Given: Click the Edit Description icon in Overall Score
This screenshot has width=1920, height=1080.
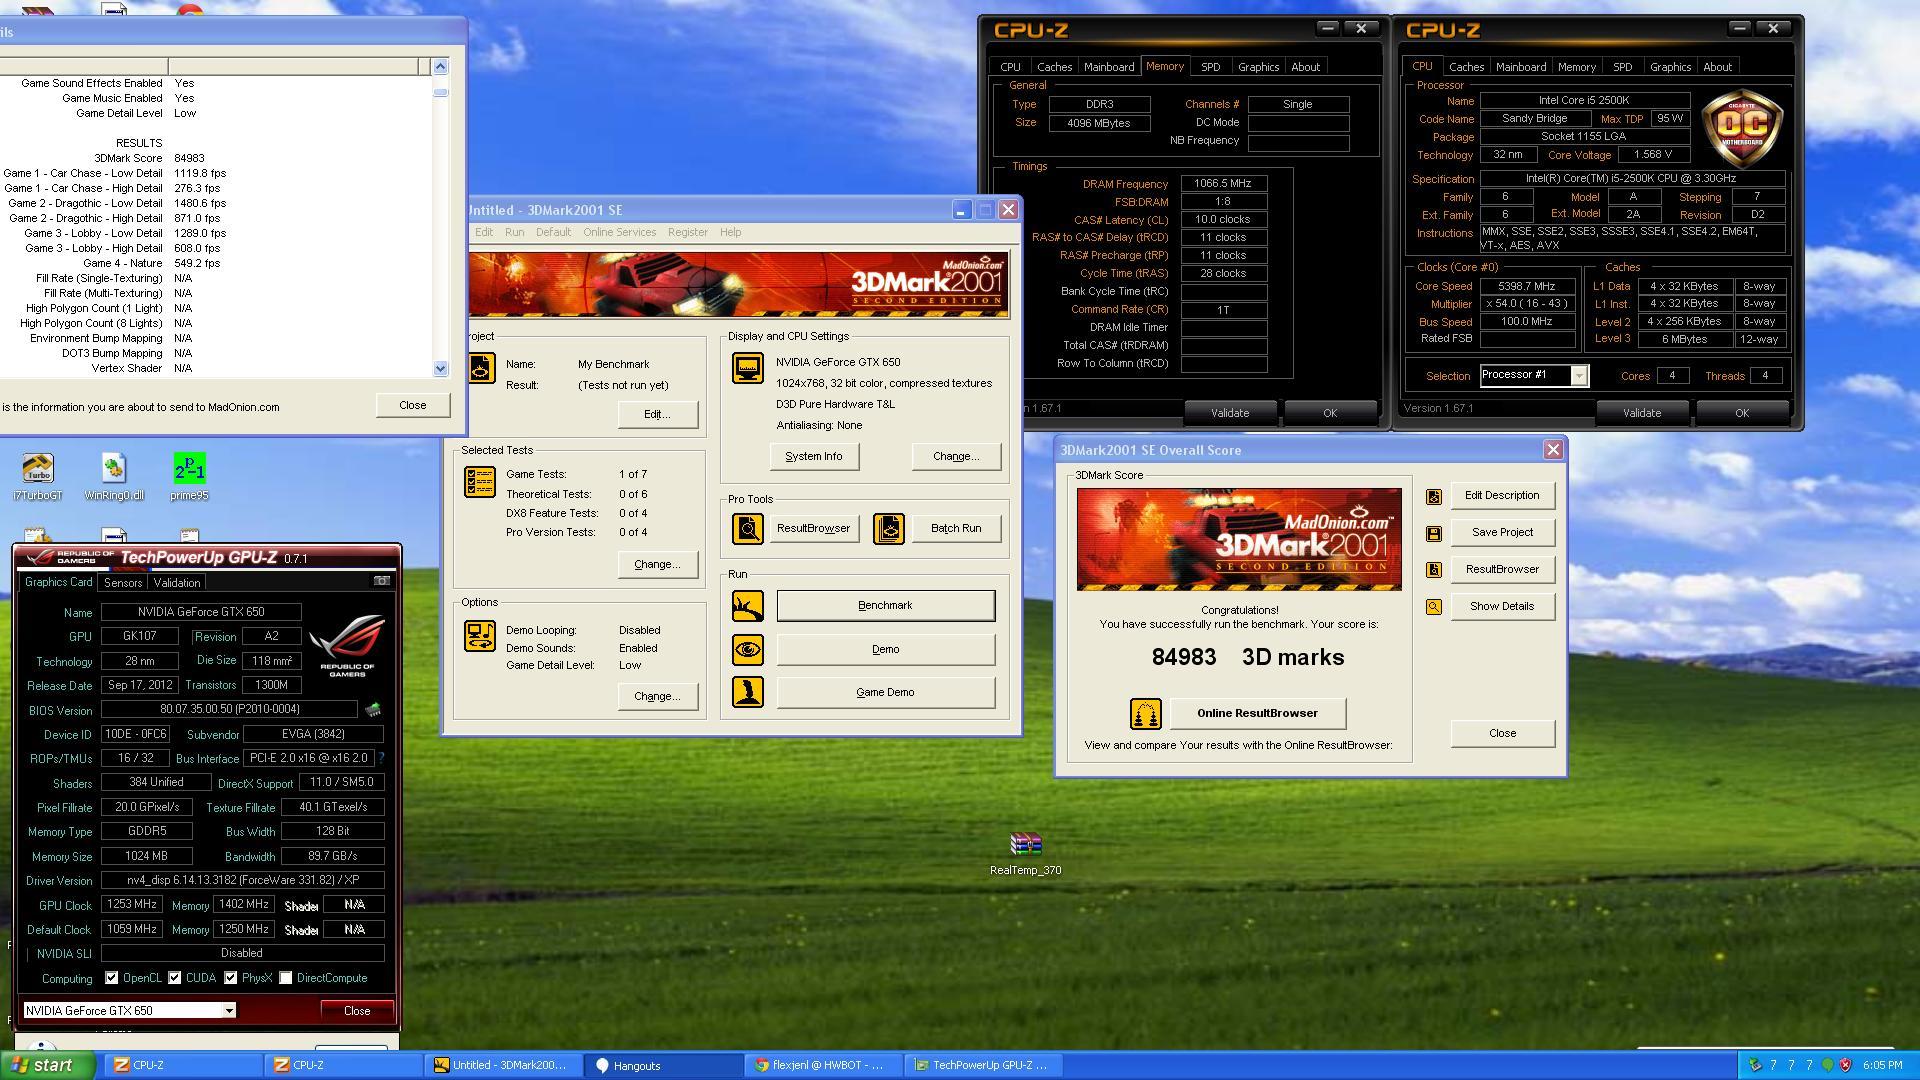Looking at the screenshot, I should pos(1434,496).
